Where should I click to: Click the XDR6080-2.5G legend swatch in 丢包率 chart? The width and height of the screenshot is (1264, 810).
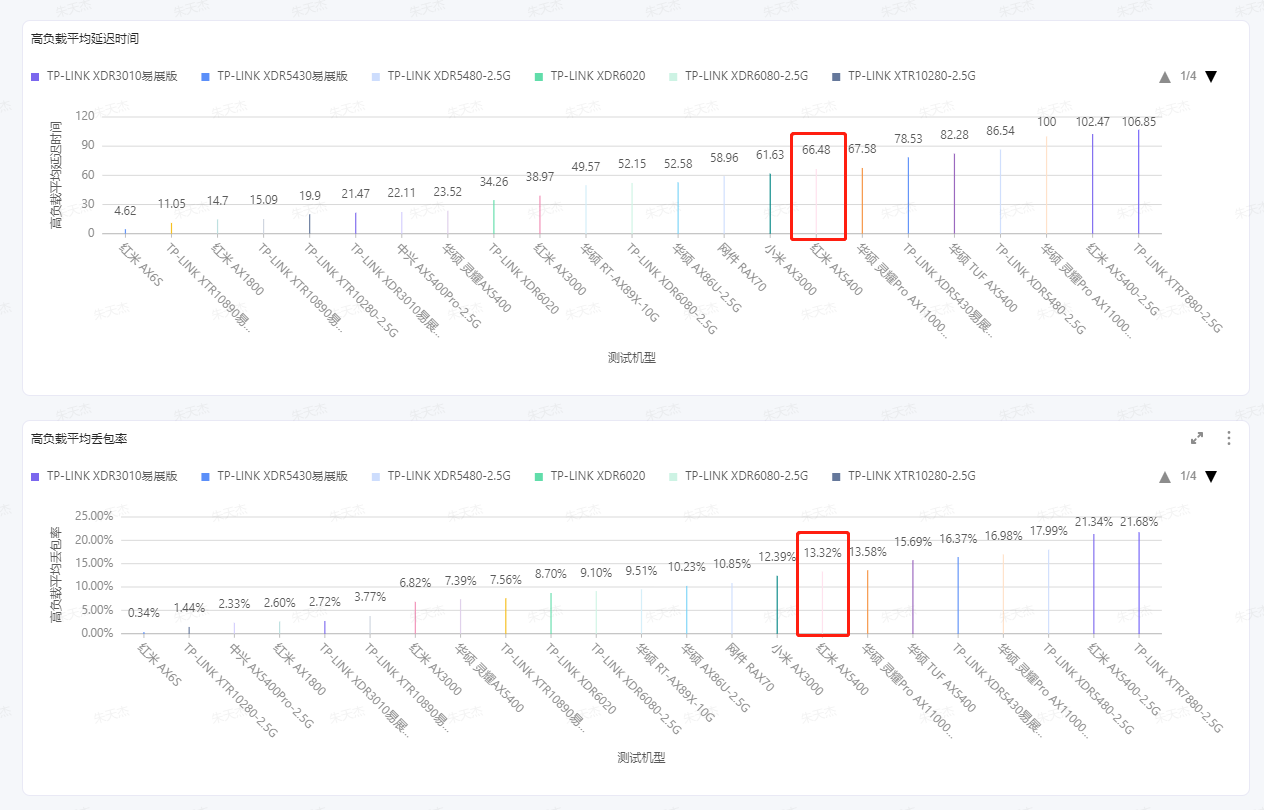[x=674, y=476]
